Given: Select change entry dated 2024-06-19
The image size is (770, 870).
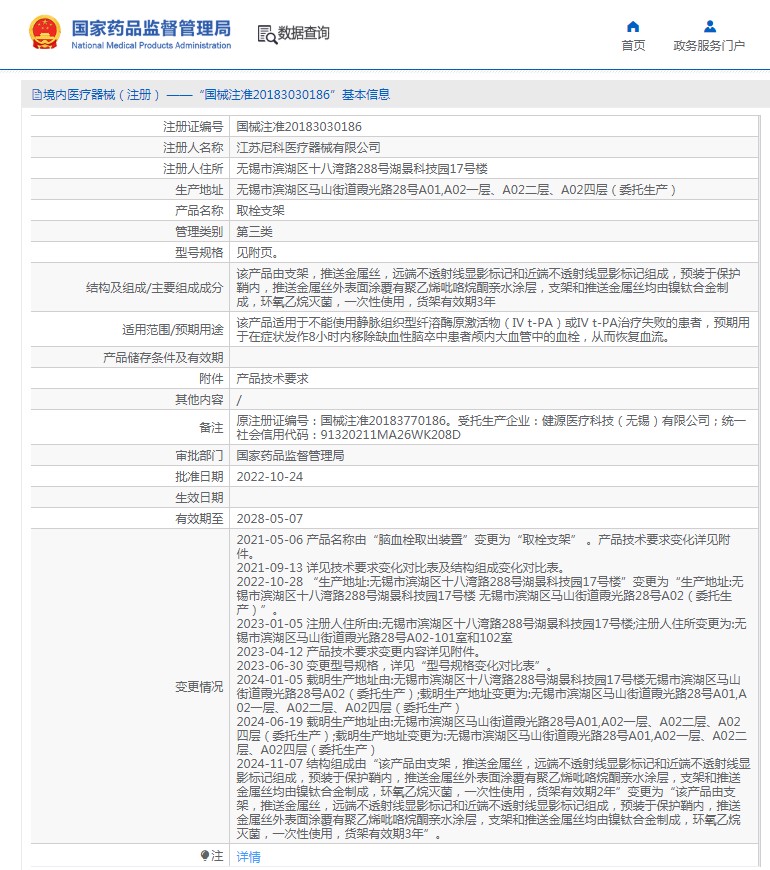Looking at the screenshot, I should 492,736.
